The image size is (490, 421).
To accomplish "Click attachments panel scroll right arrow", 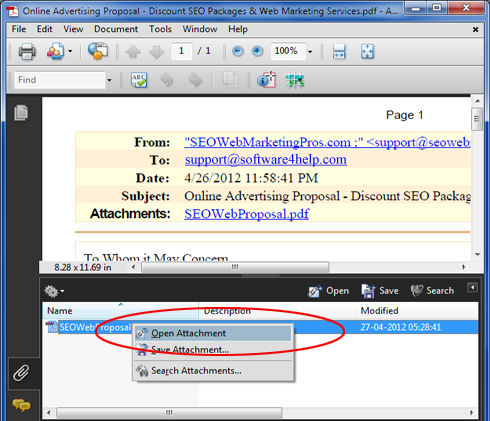I will click(x=471, y=413).
